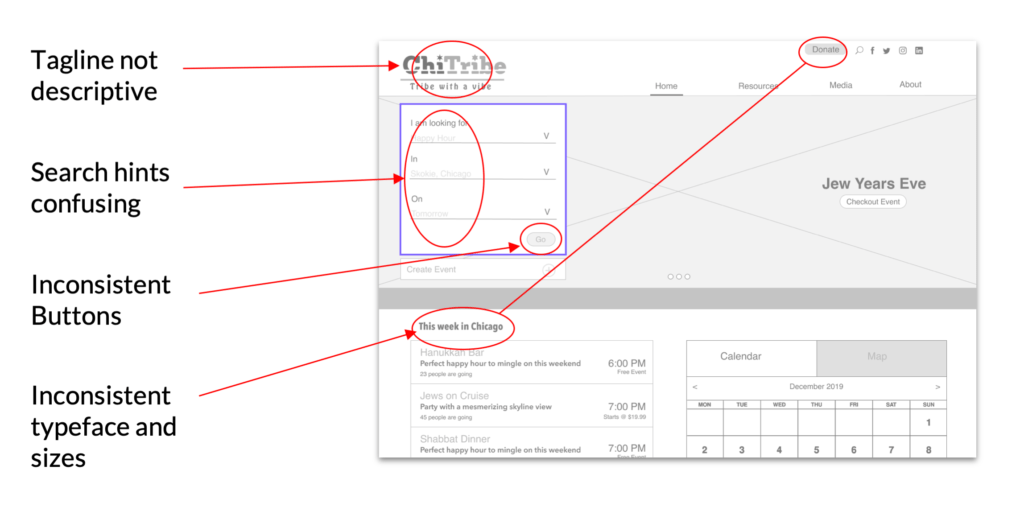This screenshot has height=511, width=1024.
Task: Click the 'December 2019' month label
Action: [816, 387]
